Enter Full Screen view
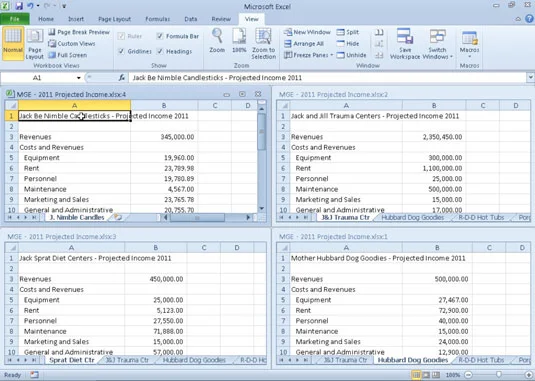Screen dimensions: 535x381 tap(68, 55)
